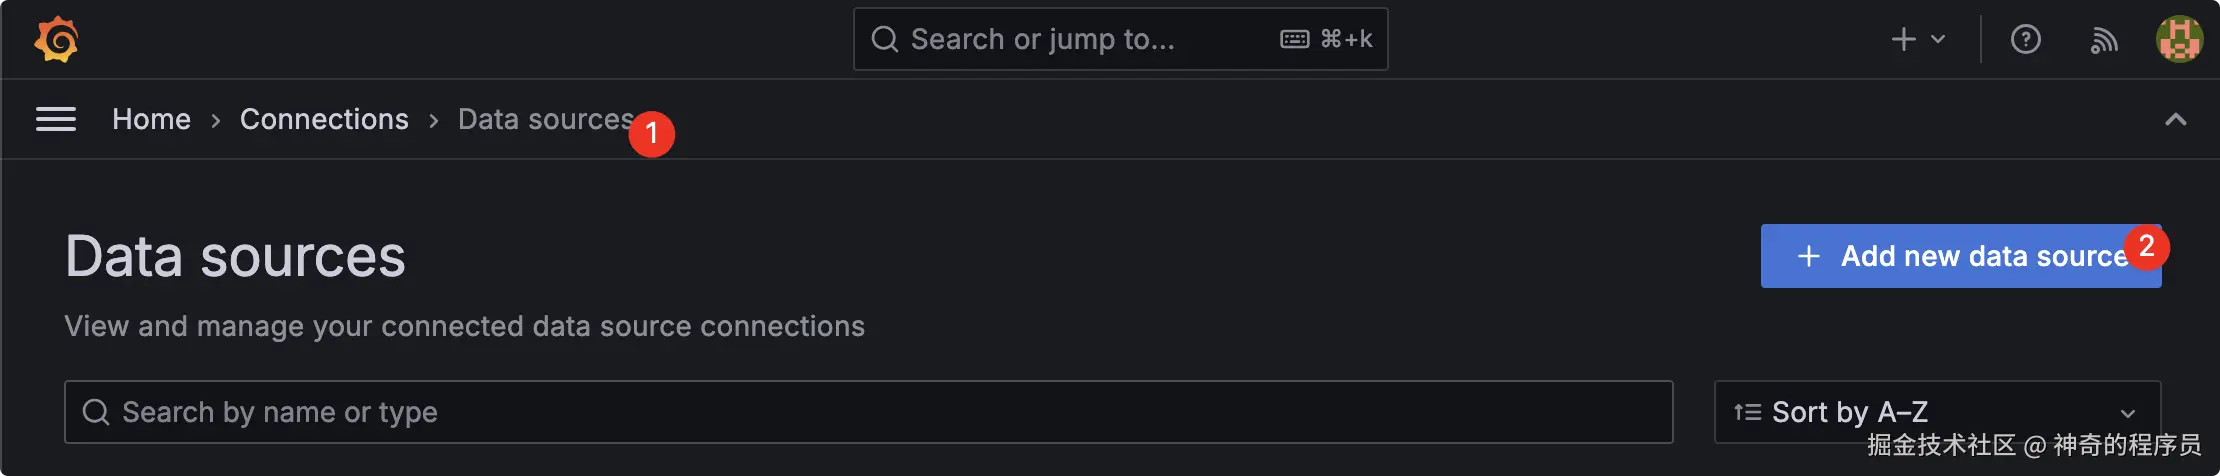2220x476 pixels.
Task: Click the Grafana logo icon
Action: click(56, 40)
